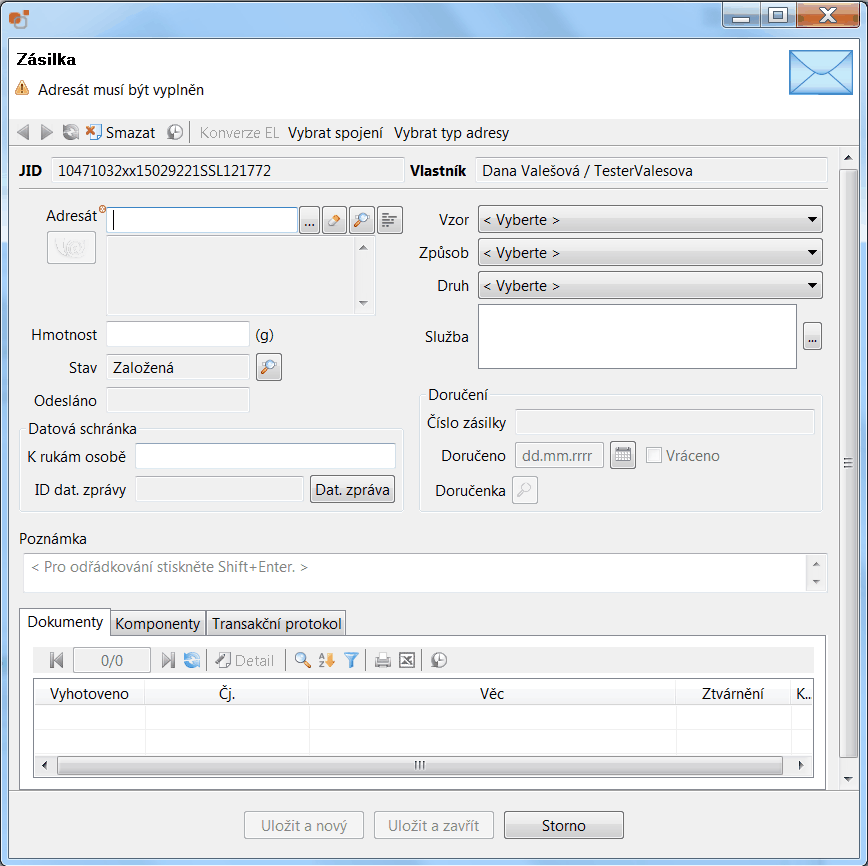
Task: Open the Vzor dropdown
Action: point(650,220)
